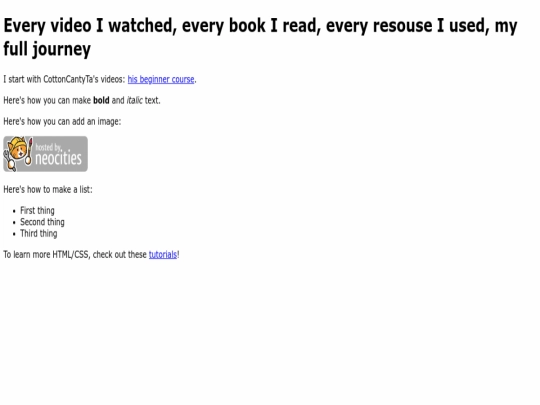The image size is (540, 405).
Task: Click the hosted by neocities badge image
Action: pyautogui.click(x=45, y=154)
